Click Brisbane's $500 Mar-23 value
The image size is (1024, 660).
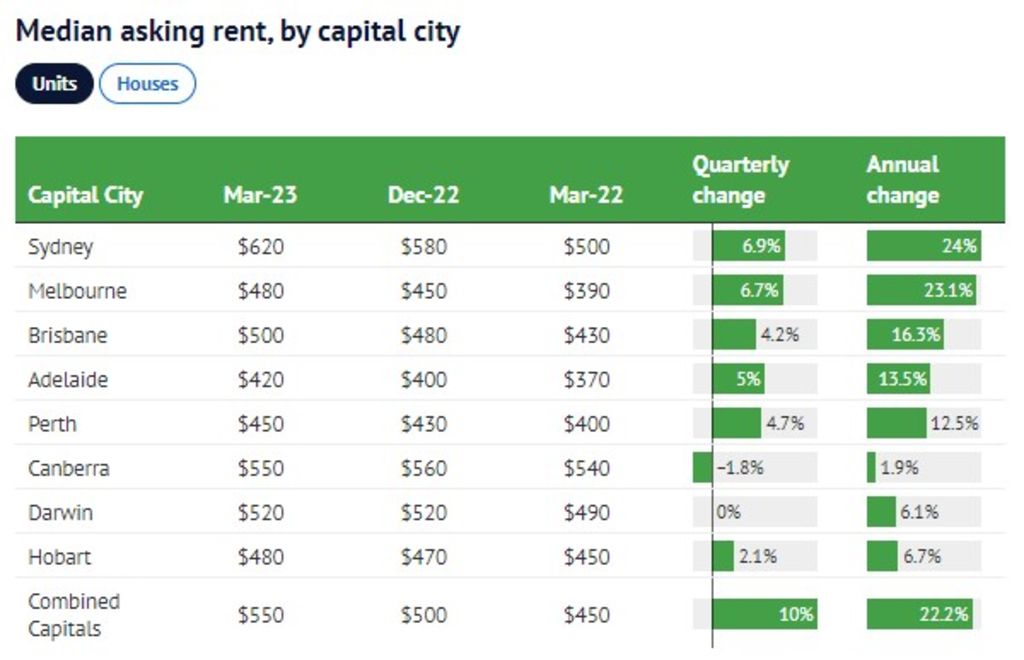(x=258, y=335)
